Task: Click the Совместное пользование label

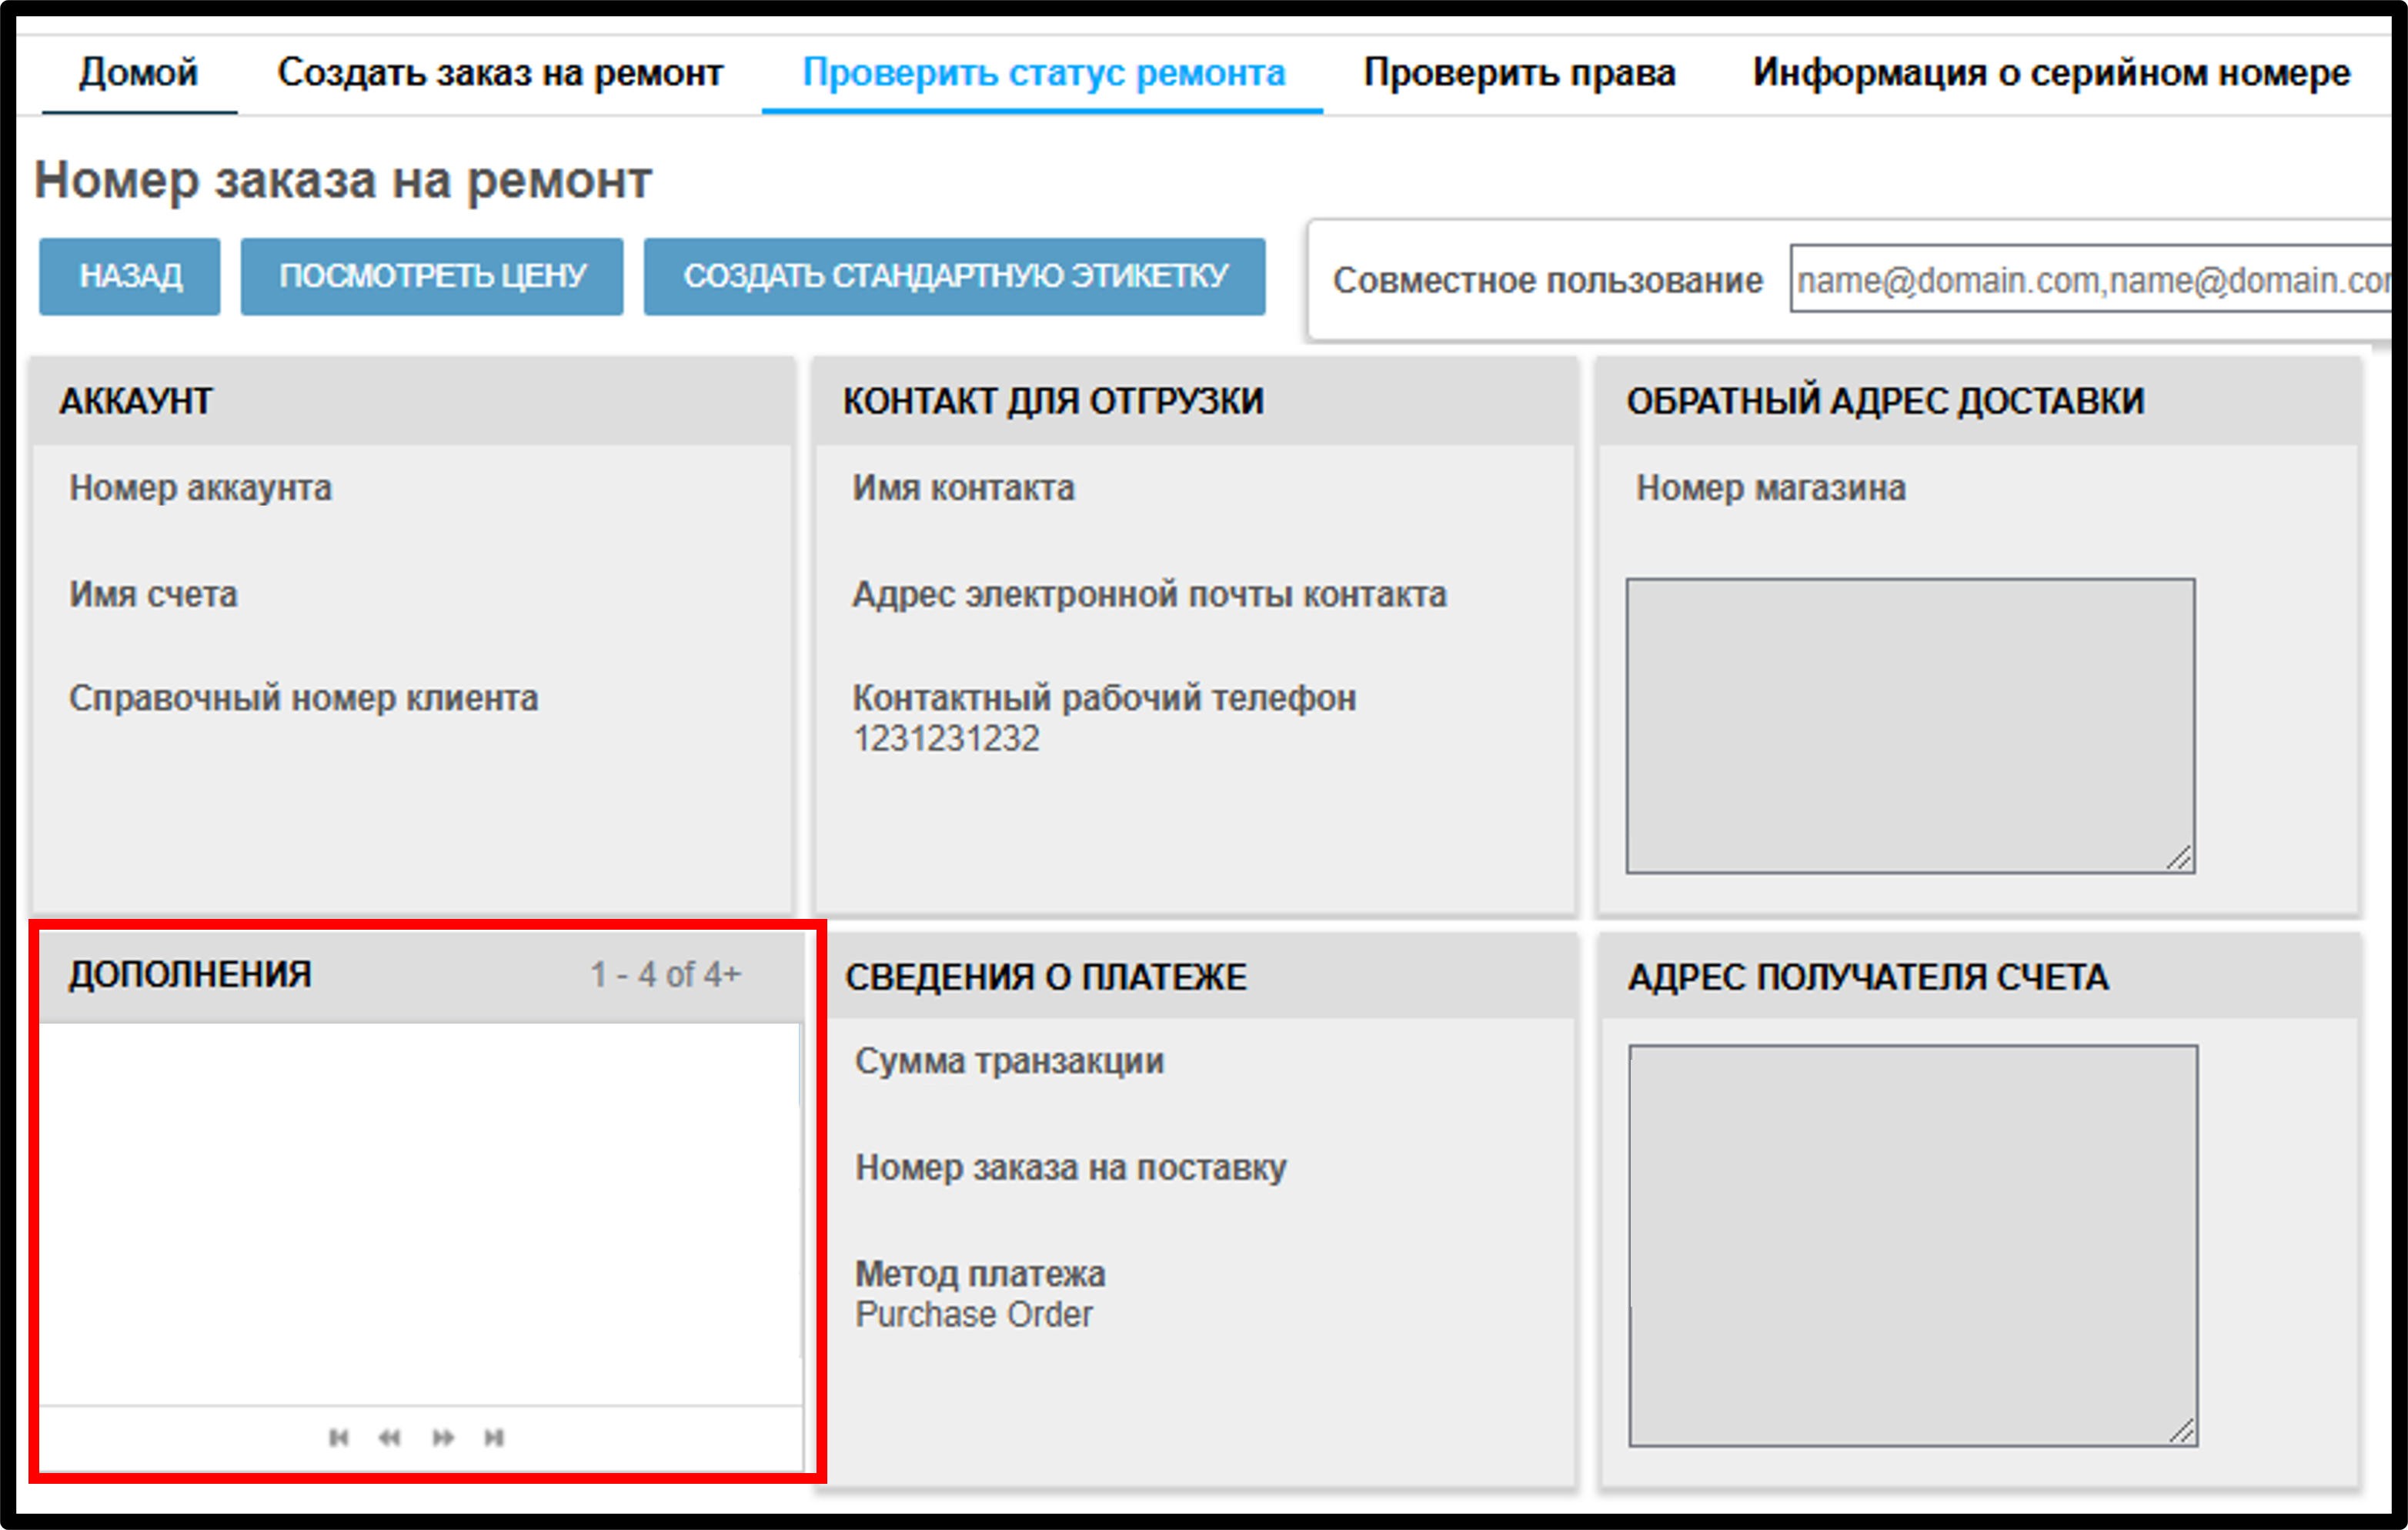Action: click(x=1547, y=280)
